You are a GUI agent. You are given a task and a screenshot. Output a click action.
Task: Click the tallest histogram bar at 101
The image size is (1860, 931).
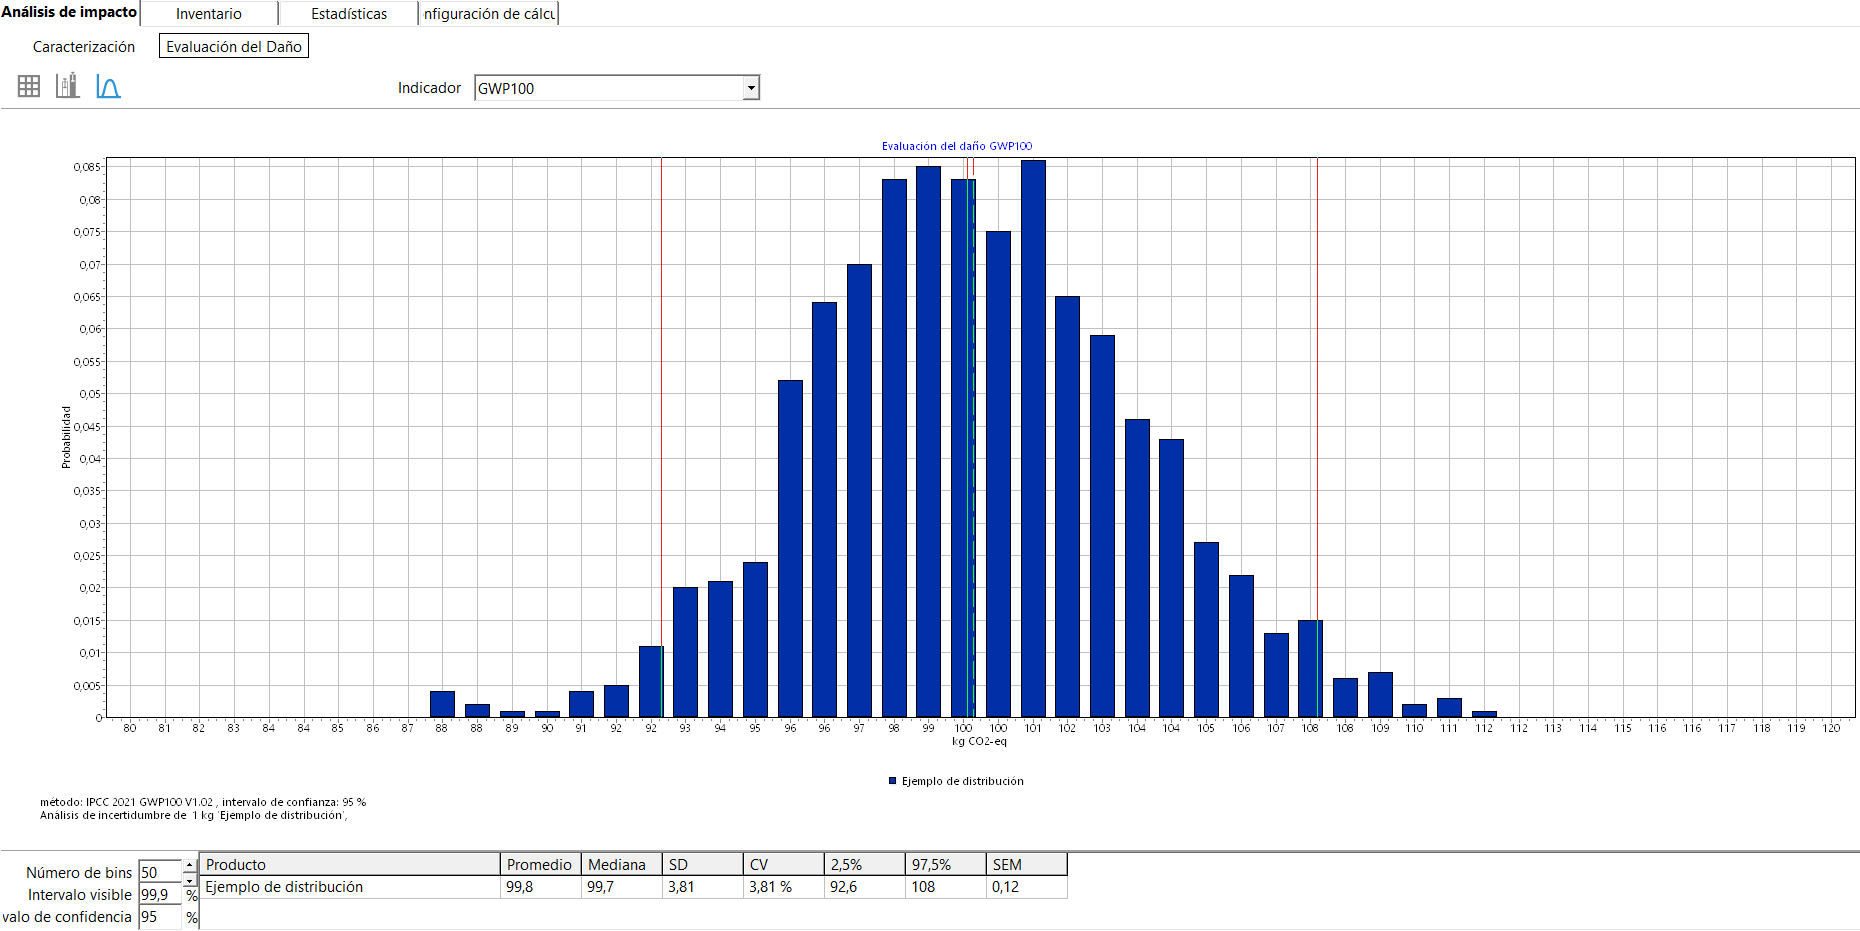(1033, 438)
